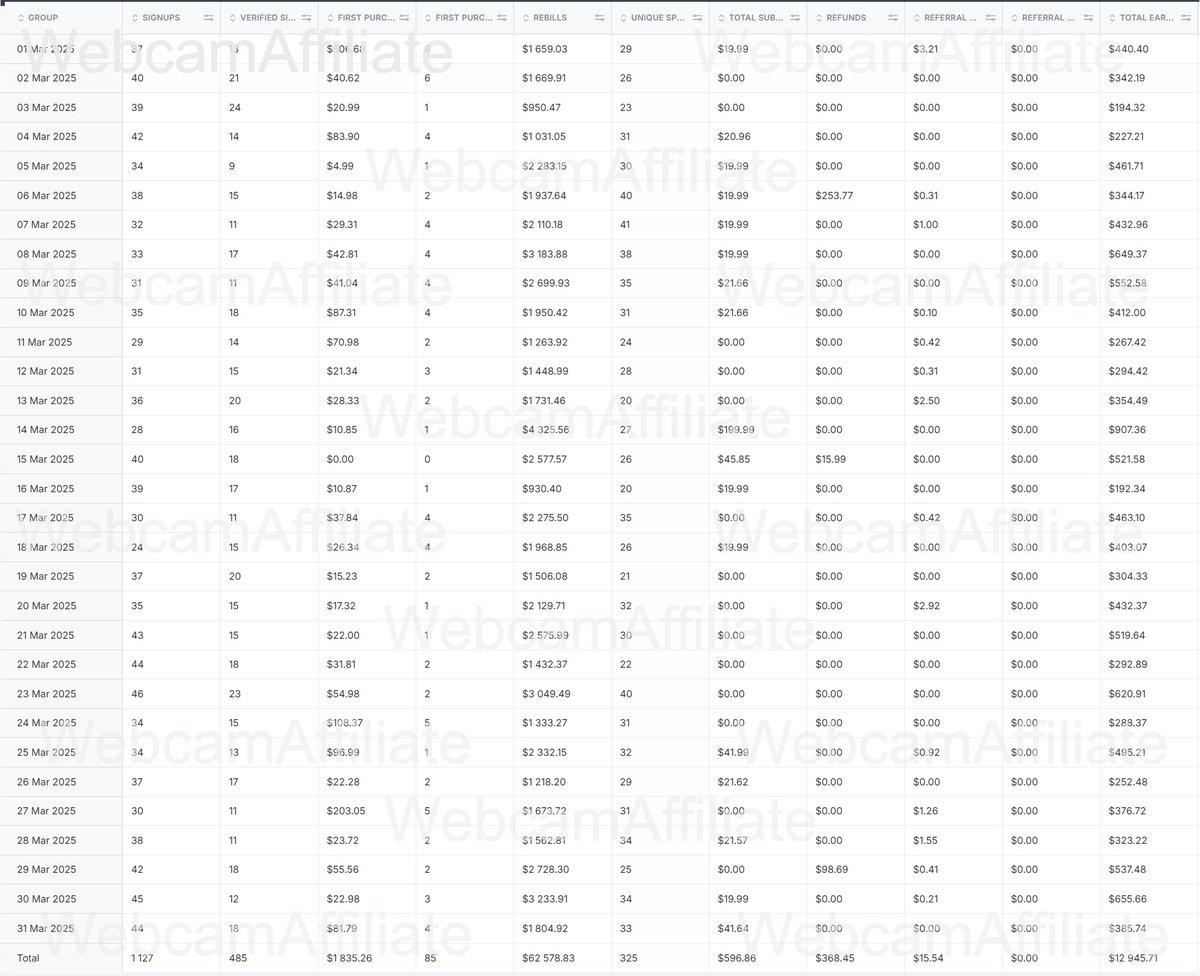1200x976 pixels.
Task: Click the $62 578.83 rebills total
Action: [x=548, y=958]
